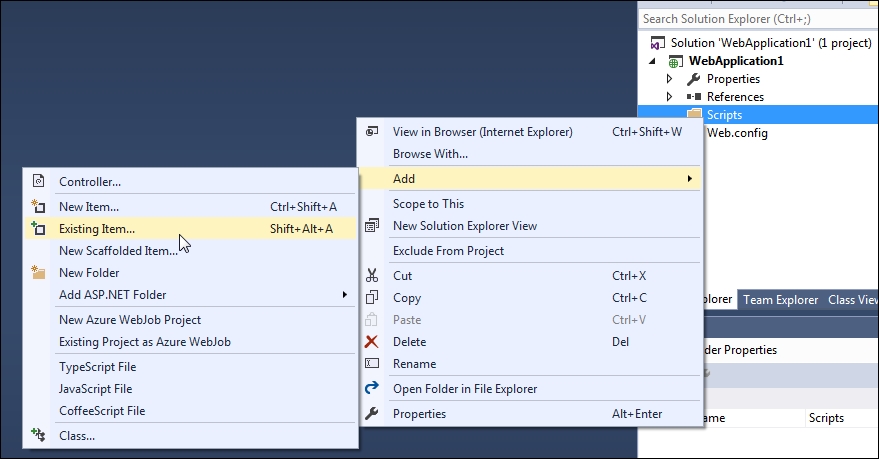
Task: Switch to the Class View tab
Action: pyautogui.click(x=853, y=300)
